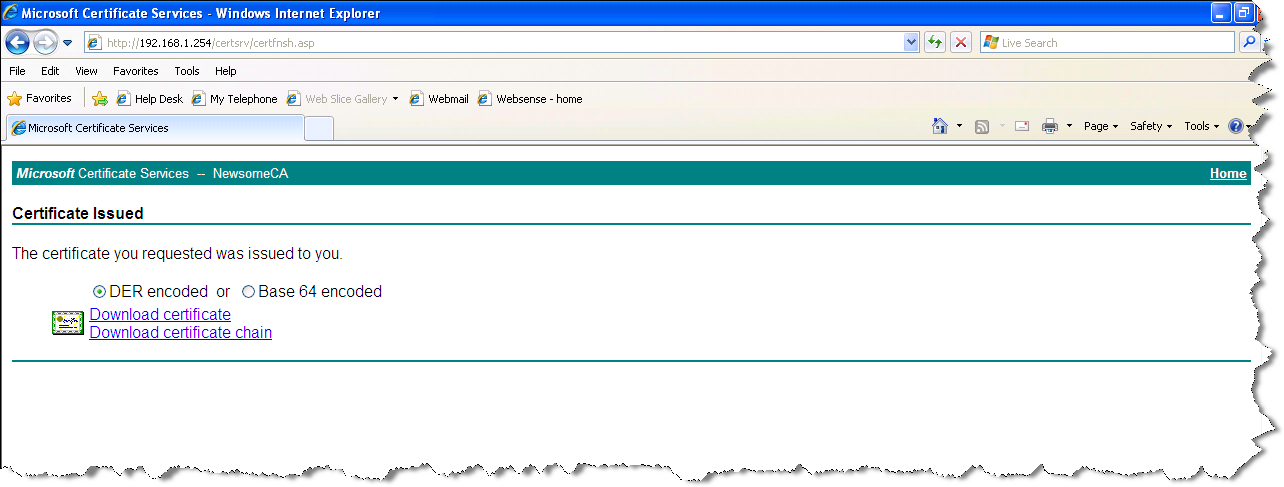Select the Microsoft Certificate Services tab
1284x487 pixels.
(x=154, y=128)
